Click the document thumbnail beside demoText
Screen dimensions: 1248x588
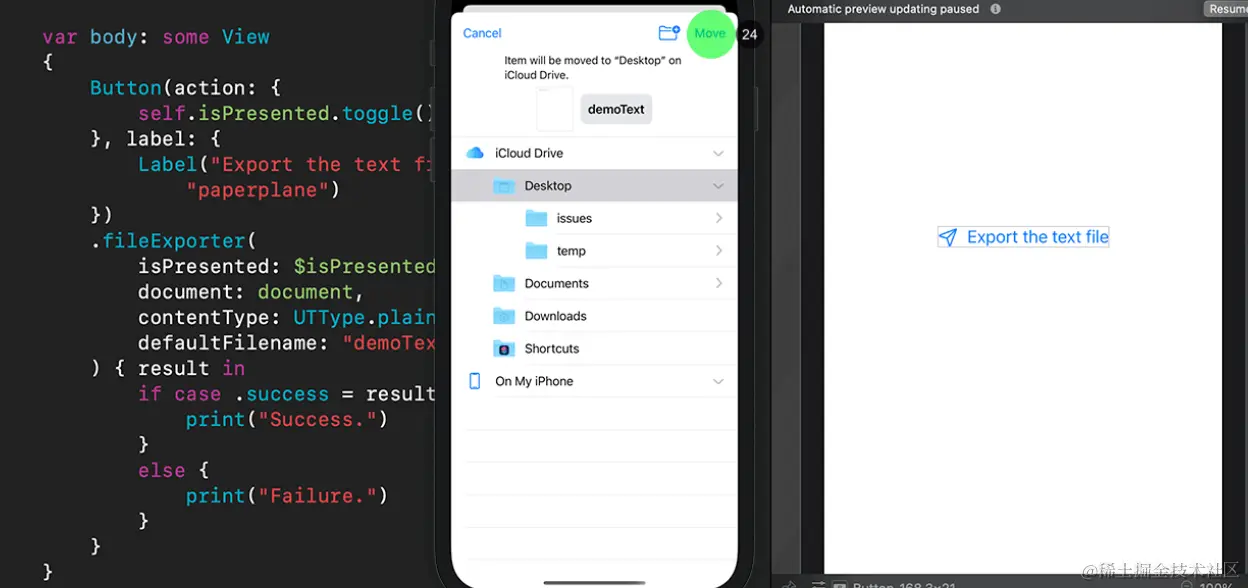555,109
